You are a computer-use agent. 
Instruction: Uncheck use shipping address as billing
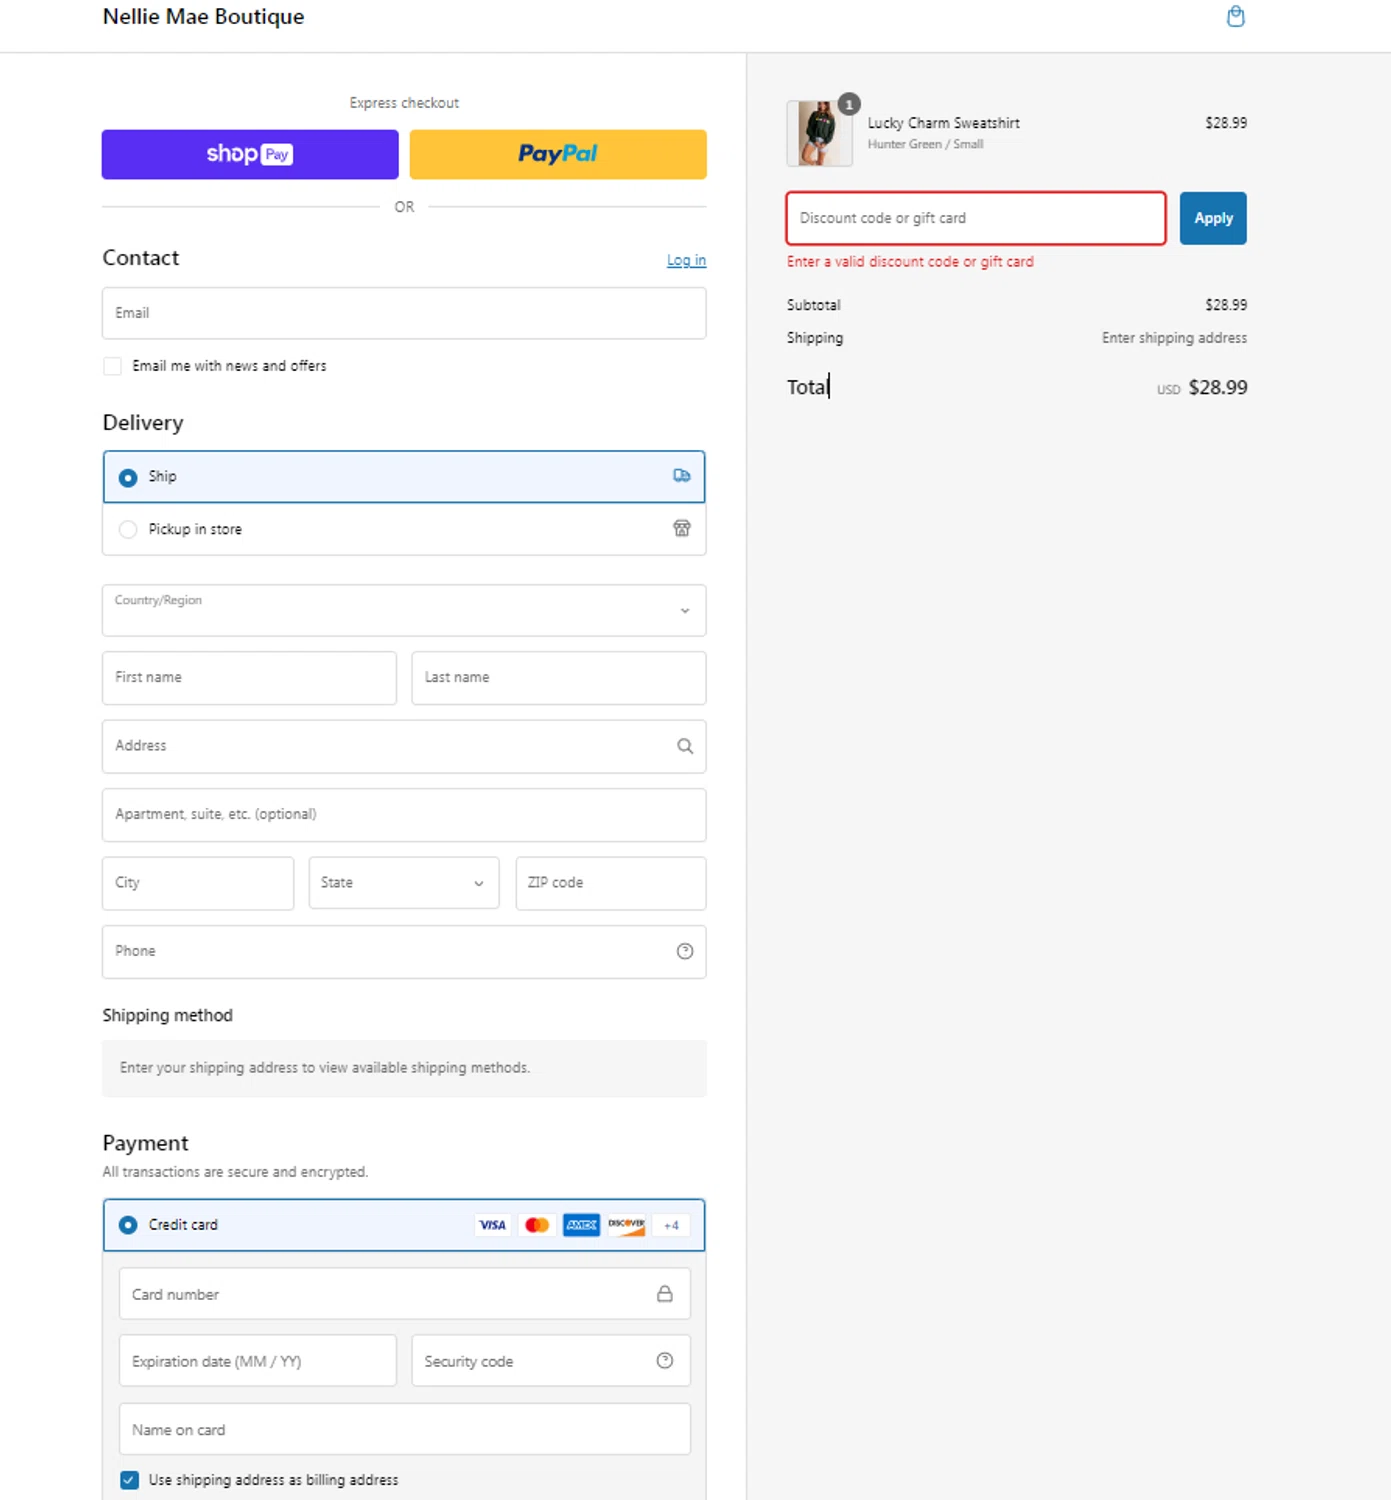pyautogui.click(x=130, y=1480)
